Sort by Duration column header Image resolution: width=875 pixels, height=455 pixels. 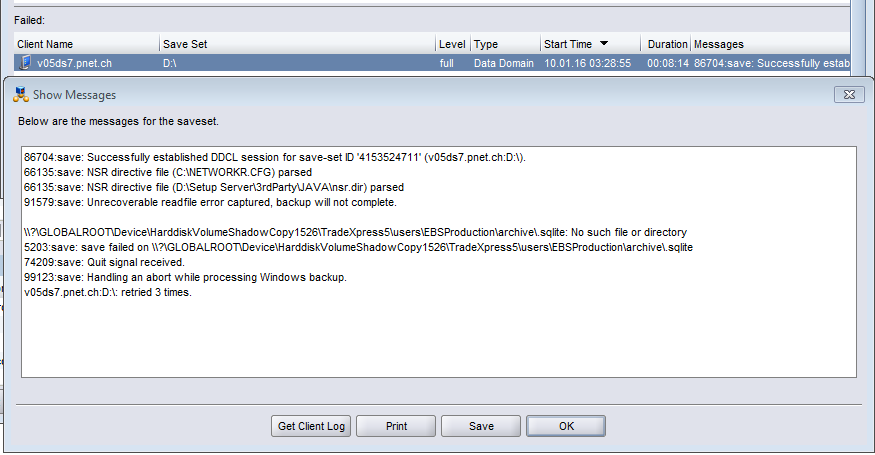(x=667, y=44)
